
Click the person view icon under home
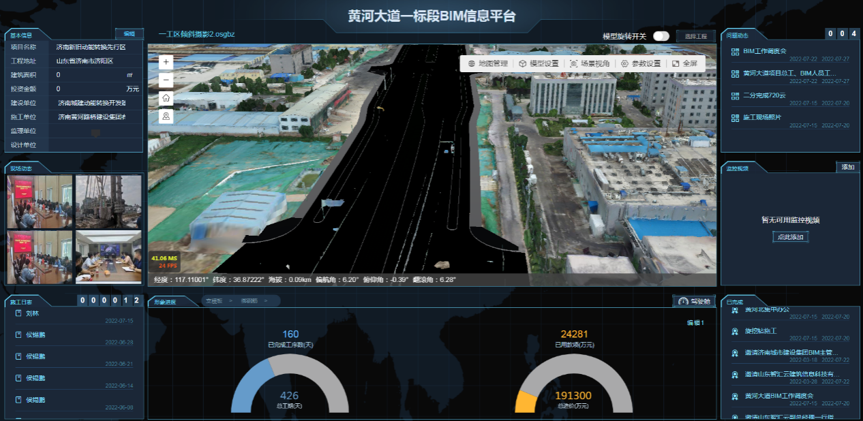tap(165, 116)
